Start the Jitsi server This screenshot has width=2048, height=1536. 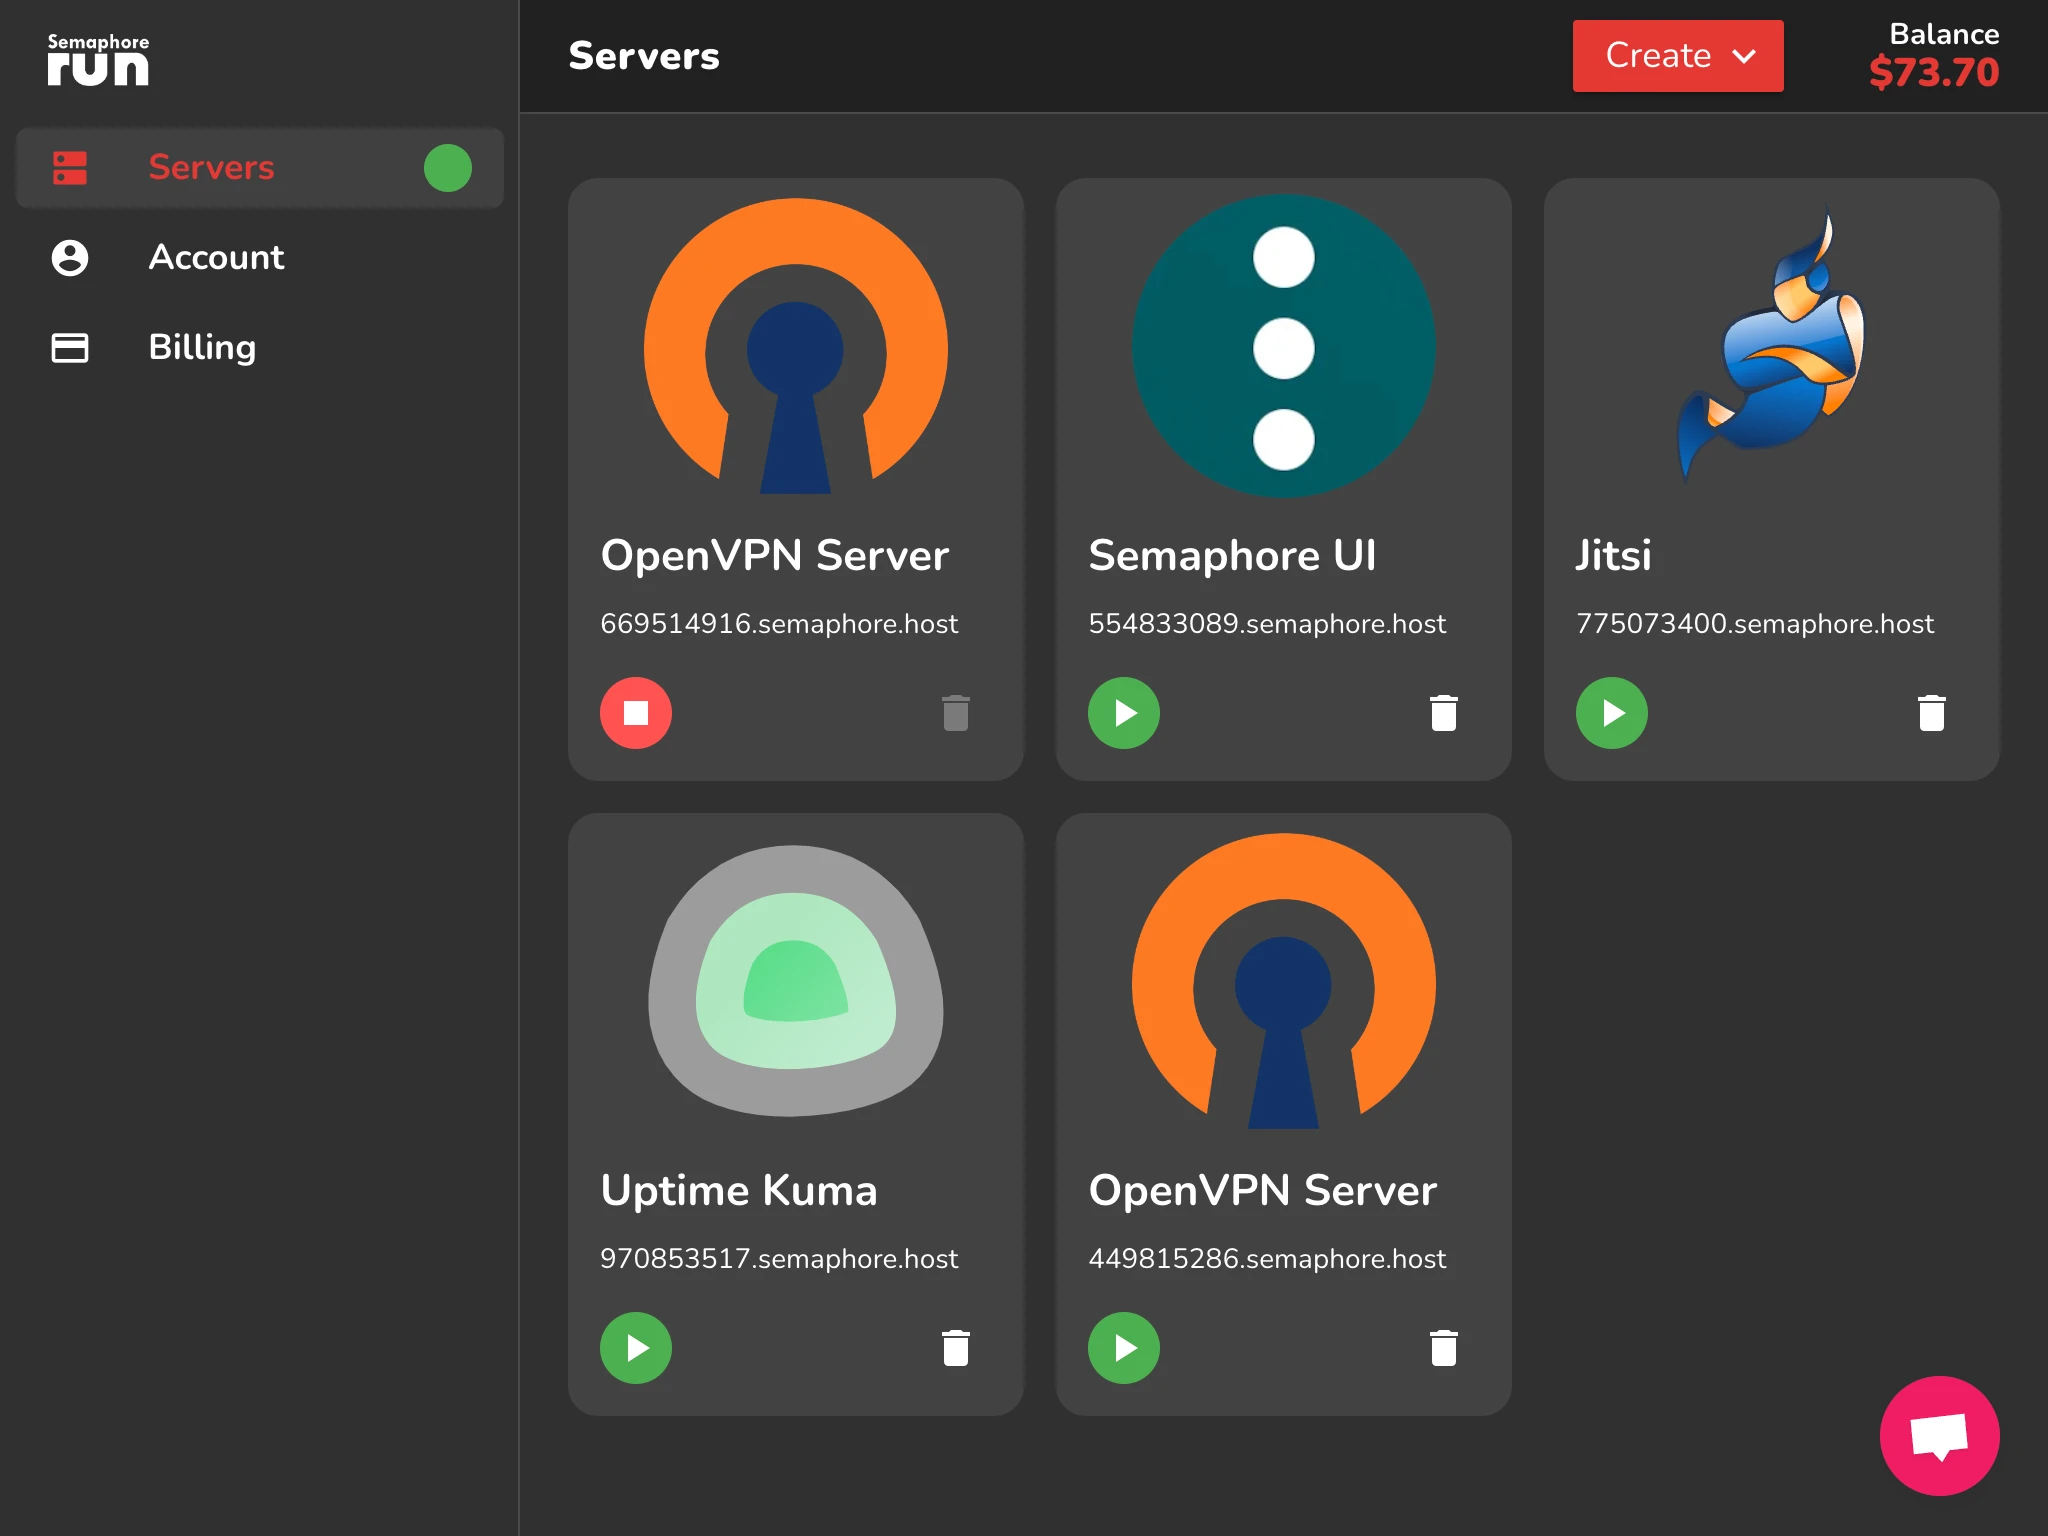[1612, 713]
